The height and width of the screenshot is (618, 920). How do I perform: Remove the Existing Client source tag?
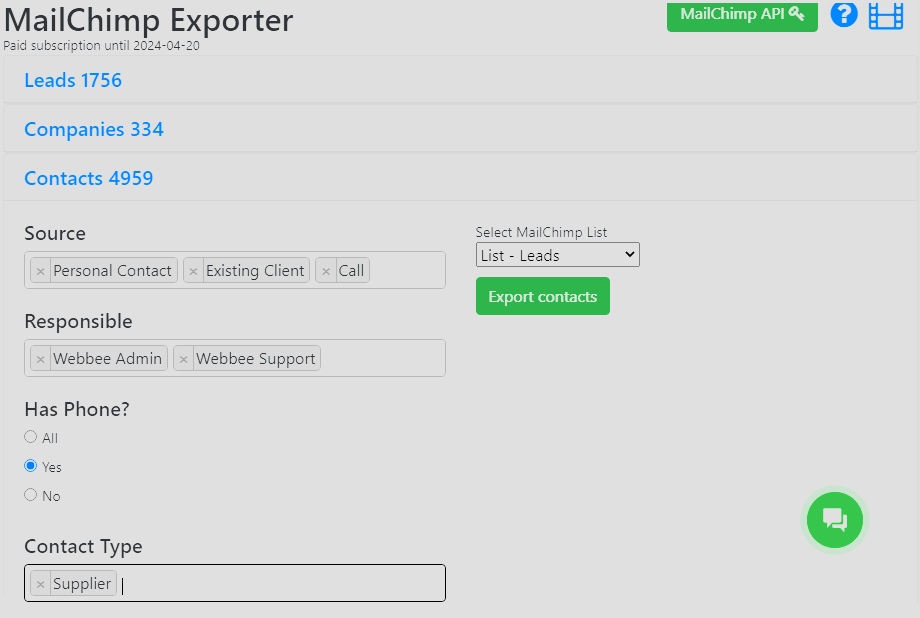pyautogui.click(x=193, y=271)
